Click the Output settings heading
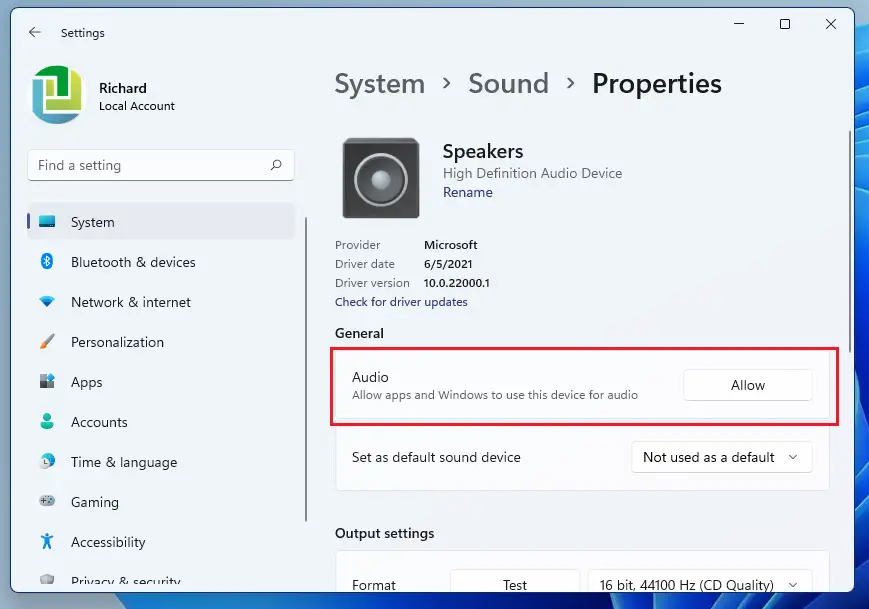 pos(385,534)
